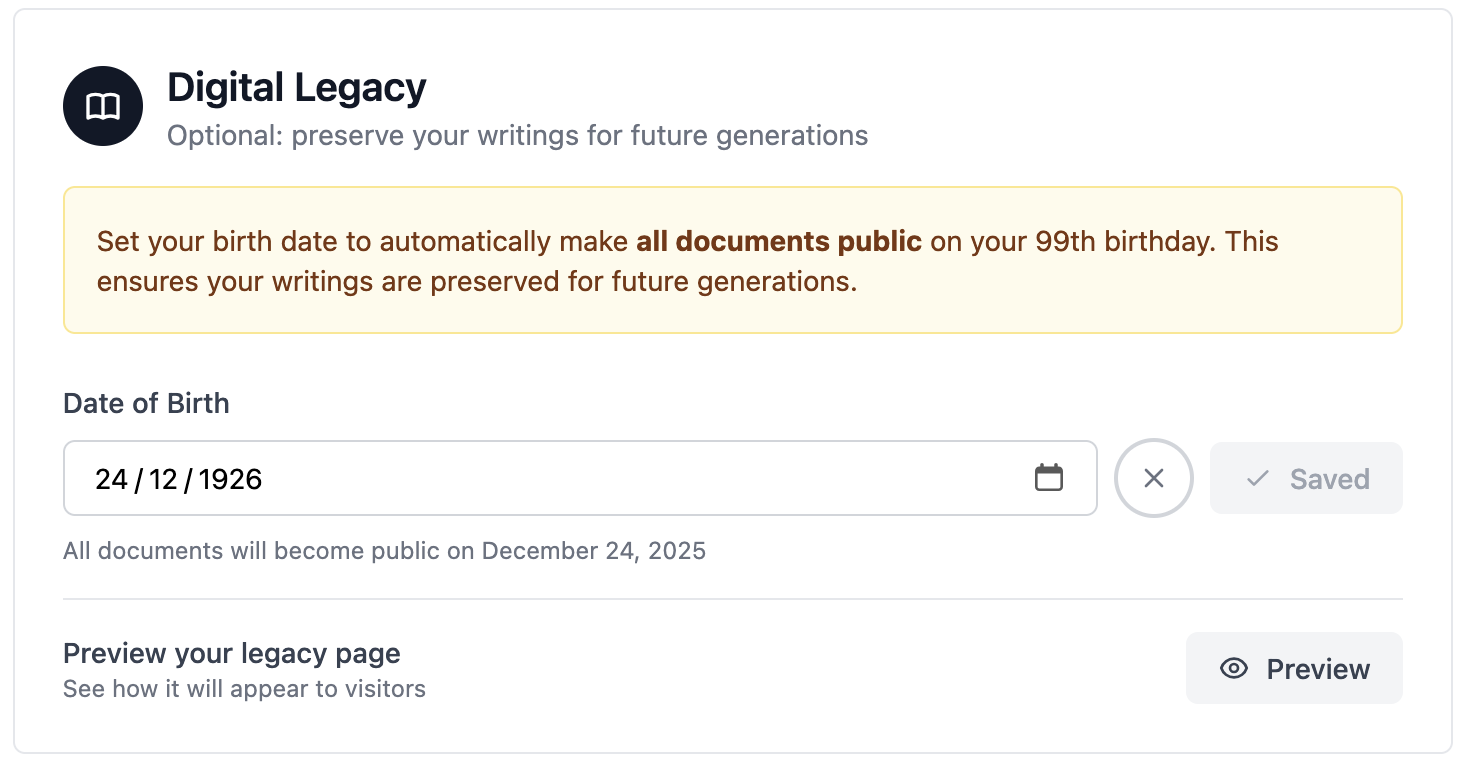Click the "All documents will become public" helper text
Screen dimensions: 1468x764
[x=270, y=551]
